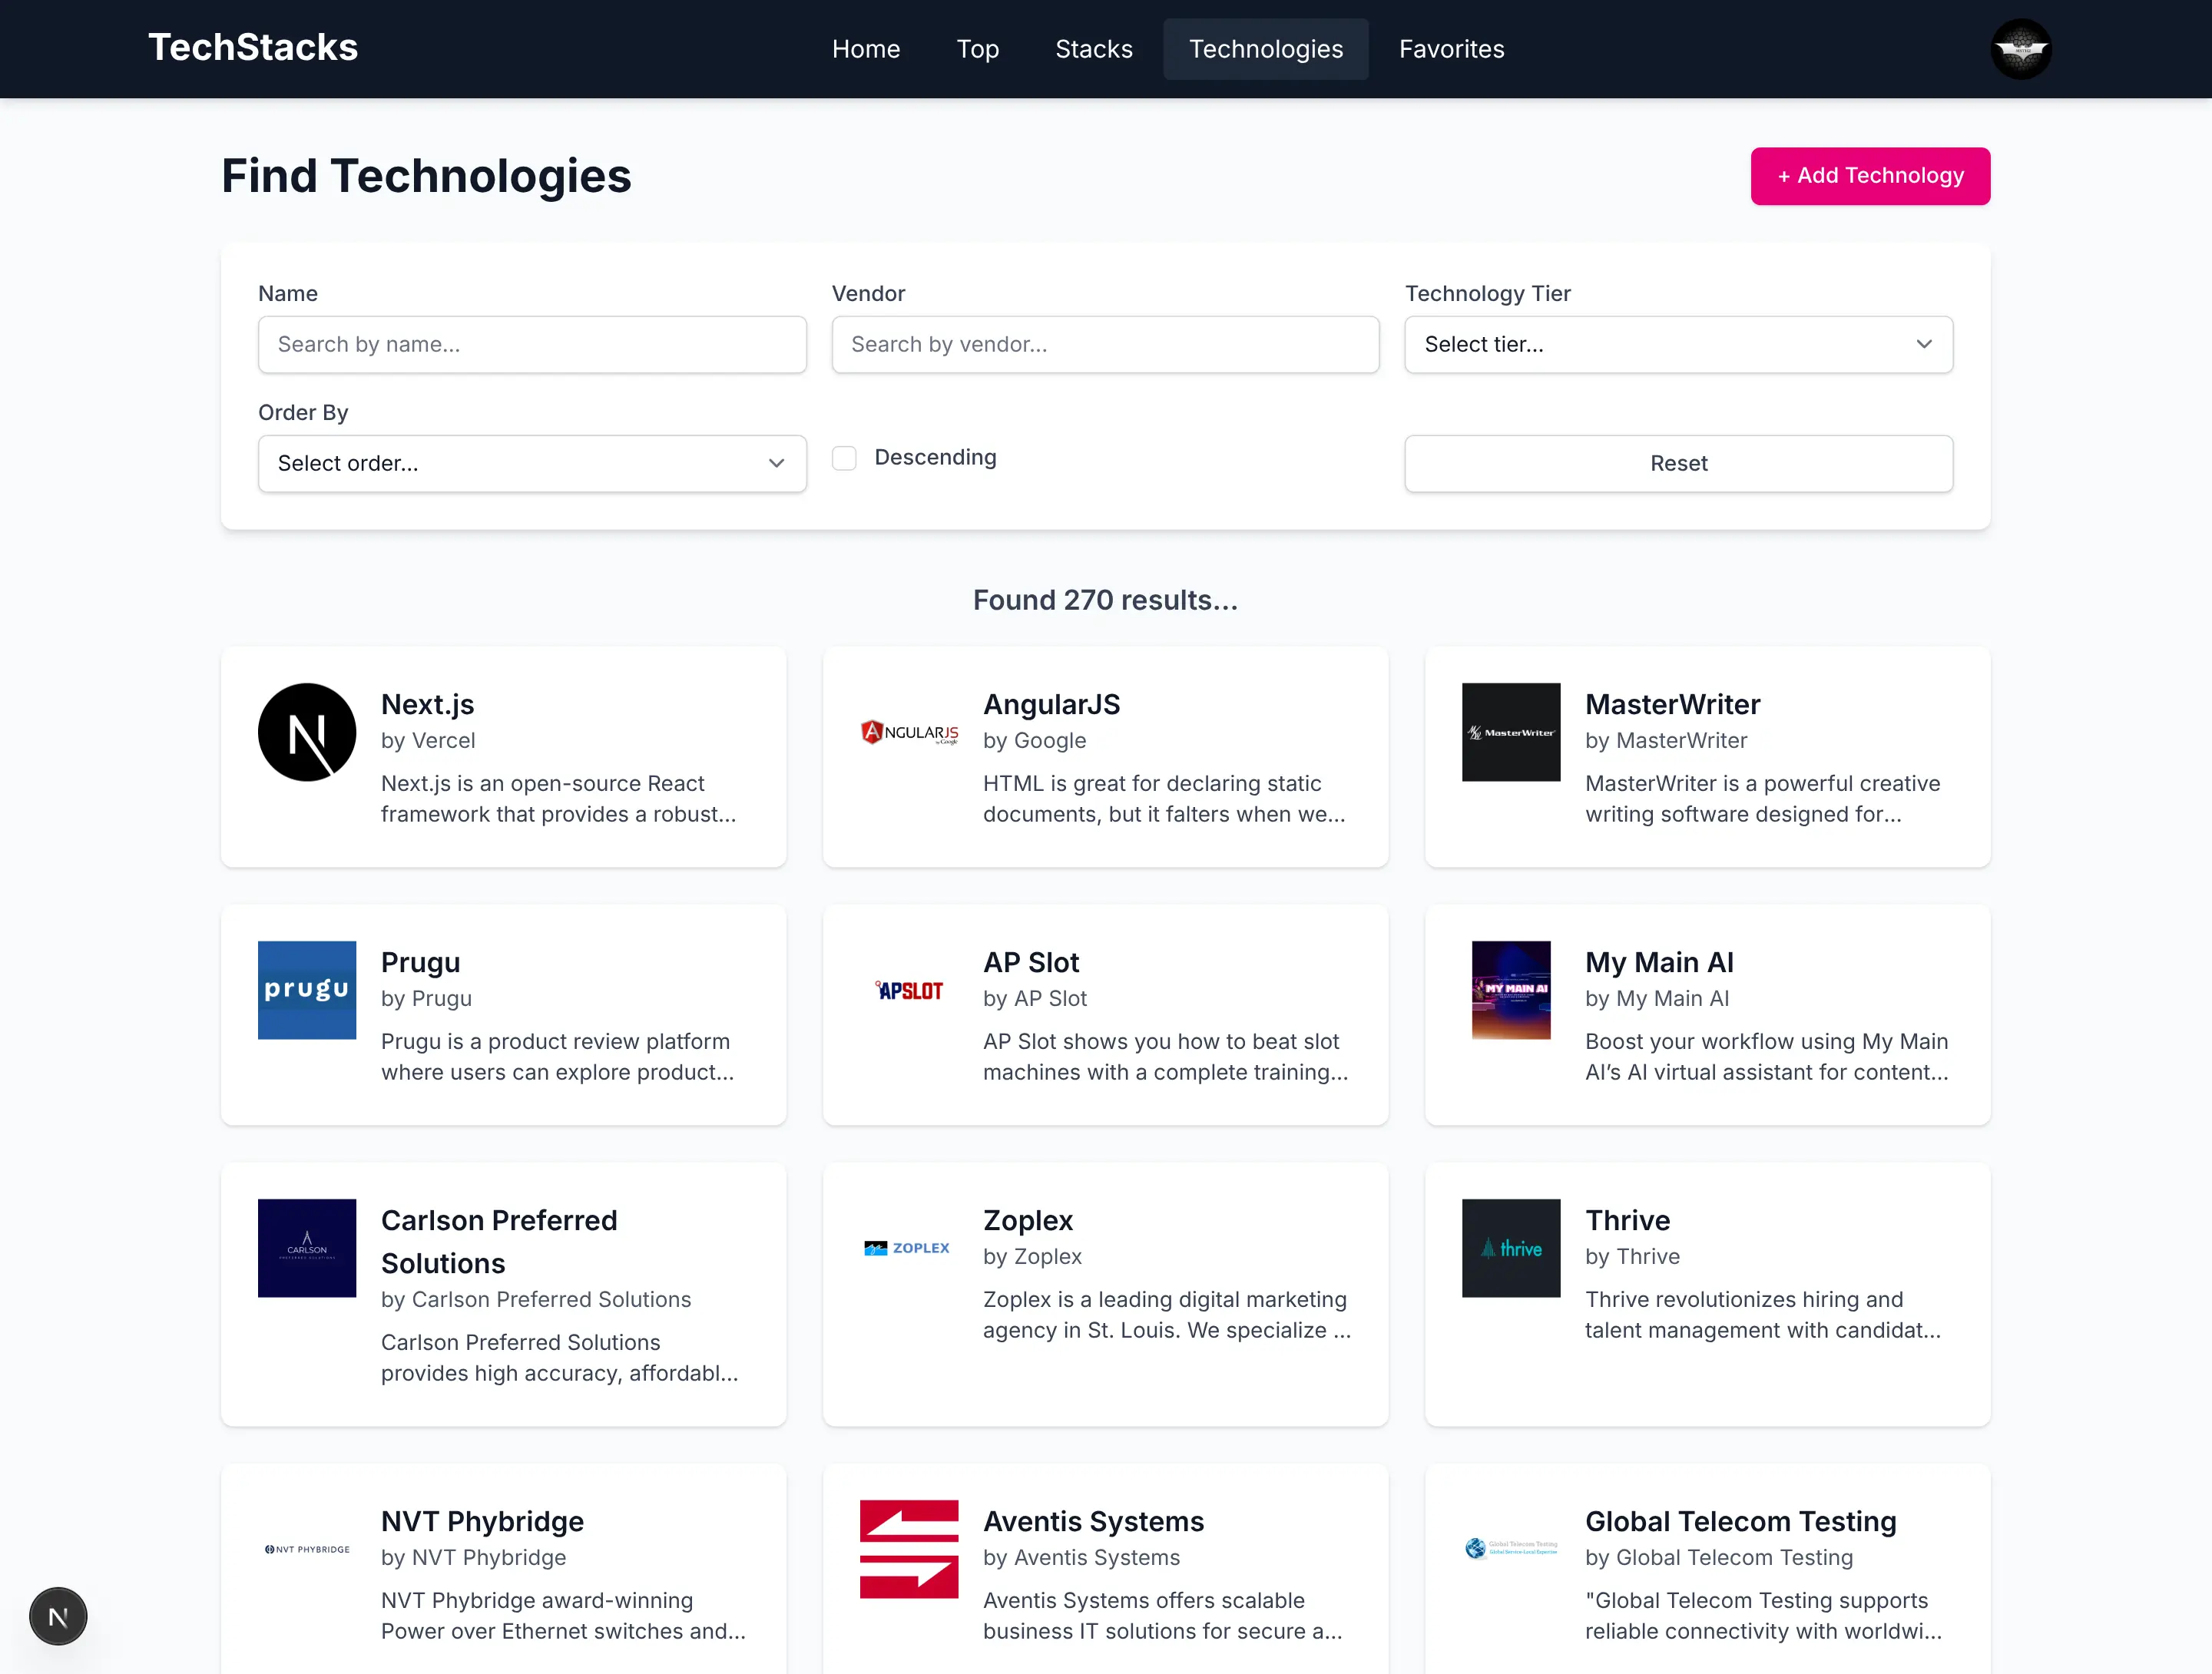Viewport: 2212px width, 1674px height.
Task: Open user avatar in navbar
Action: (x=2021, y=49)
